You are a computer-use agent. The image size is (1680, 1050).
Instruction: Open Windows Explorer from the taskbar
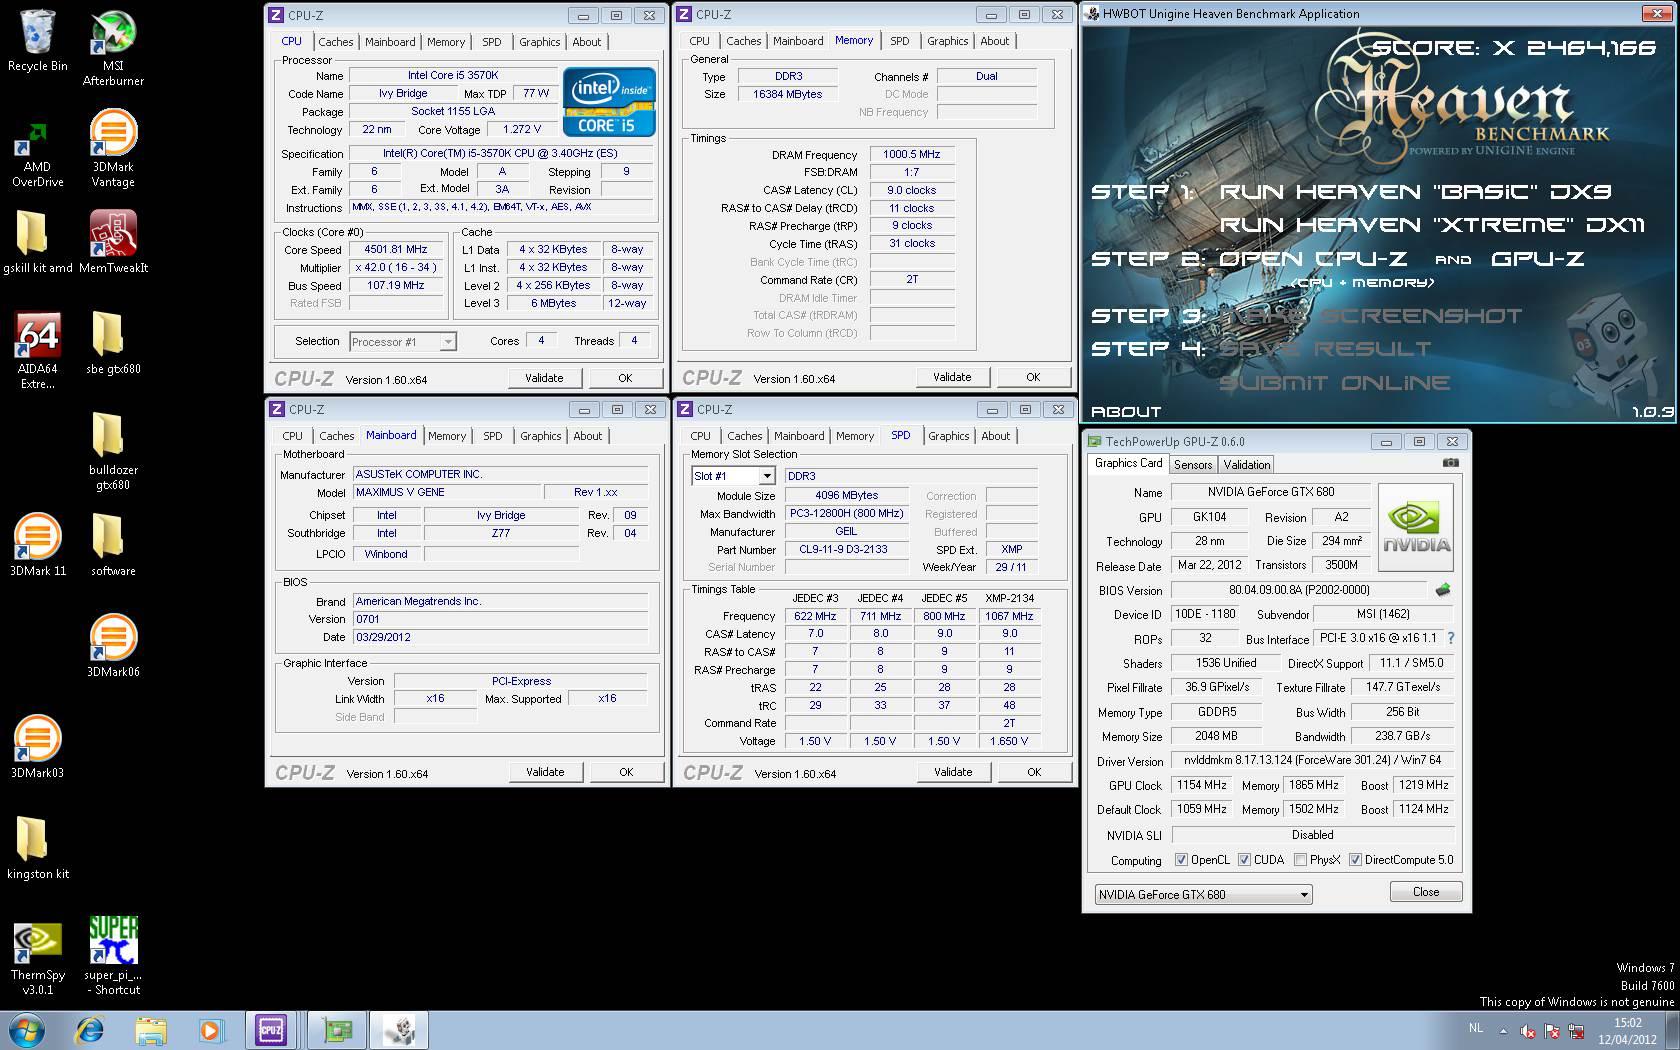(151, 1030)
